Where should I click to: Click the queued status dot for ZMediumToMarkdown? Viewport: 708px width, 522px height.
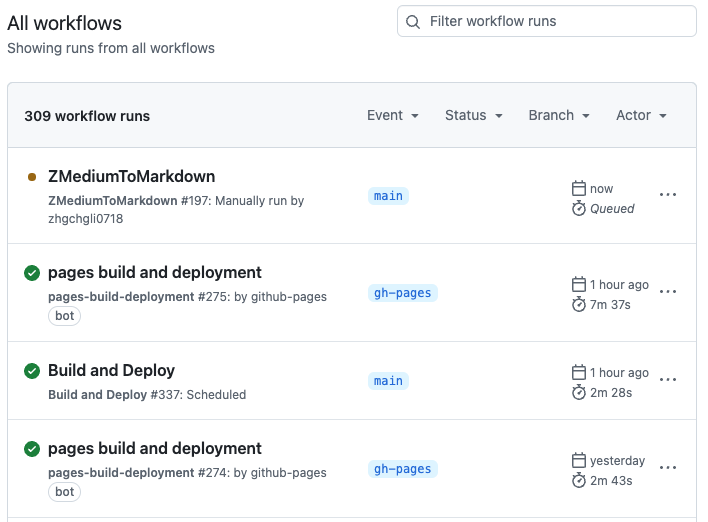[32, 177]
